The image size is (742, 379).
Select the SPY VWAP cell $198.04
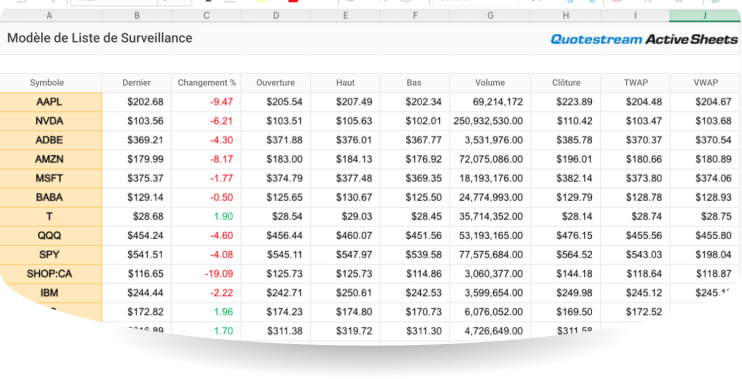click(706, 255)
